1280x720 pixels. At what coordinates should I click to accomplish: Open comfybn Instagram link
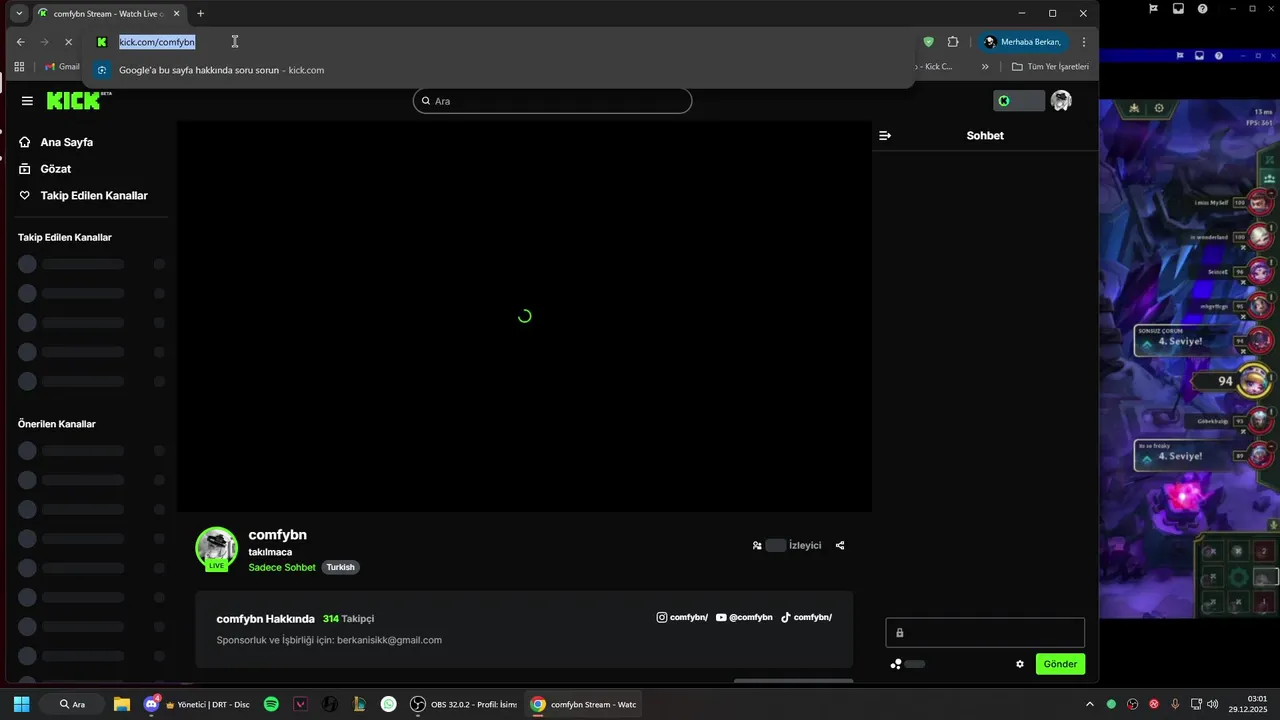(x=682, y=618)
